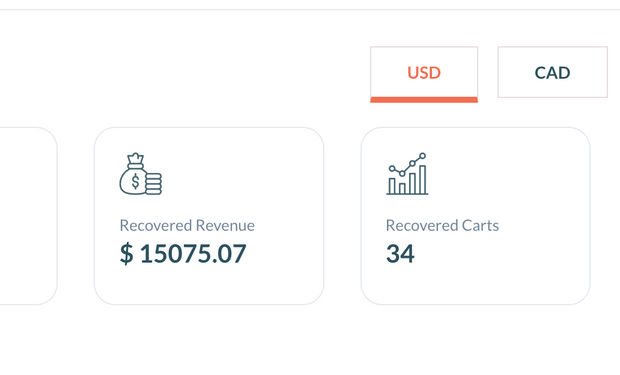The width and height of the screenshot is (620, 375).
Task: Click empty space below Recovered Carts number
Action: coord(475,286)
